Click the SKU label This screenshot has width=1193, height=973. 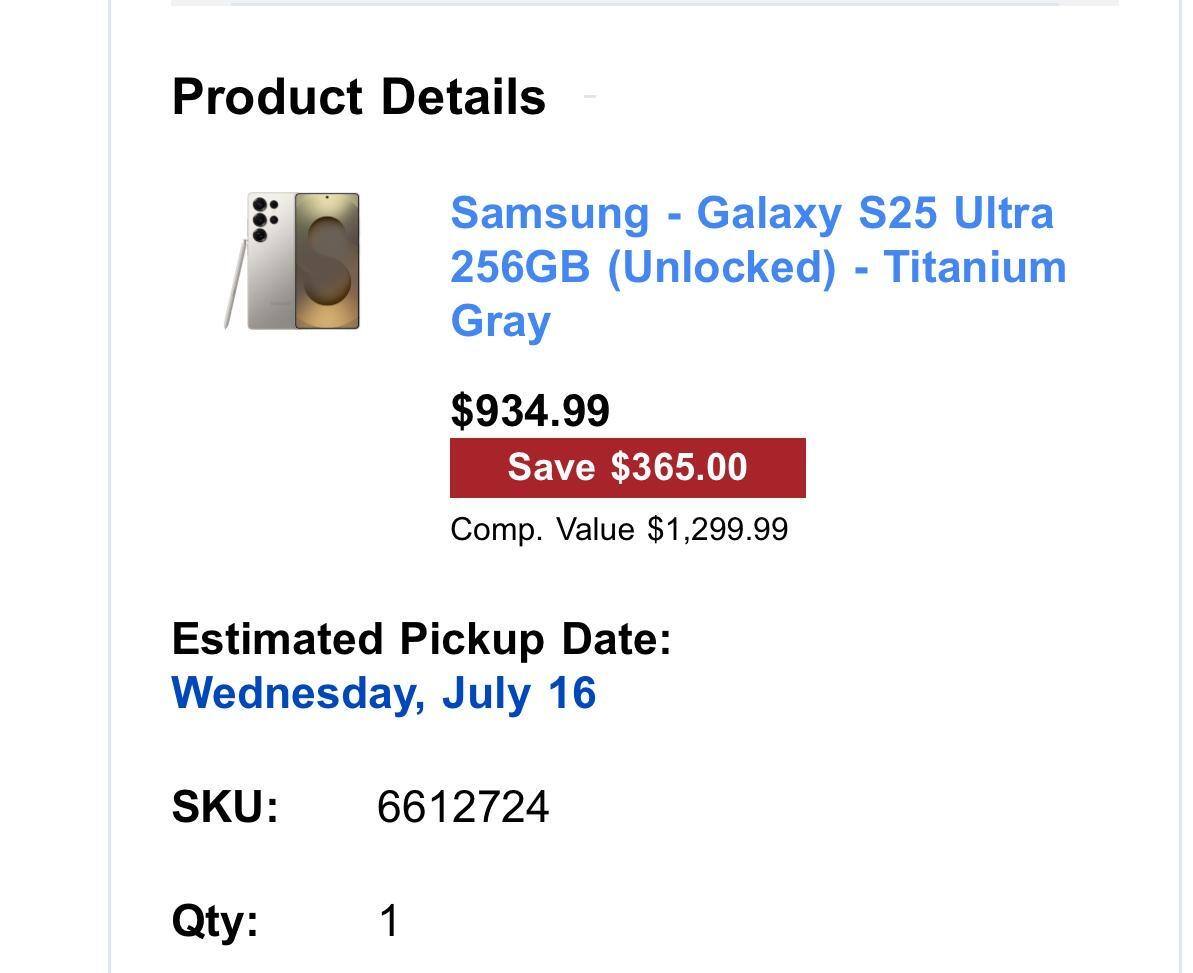225,807
